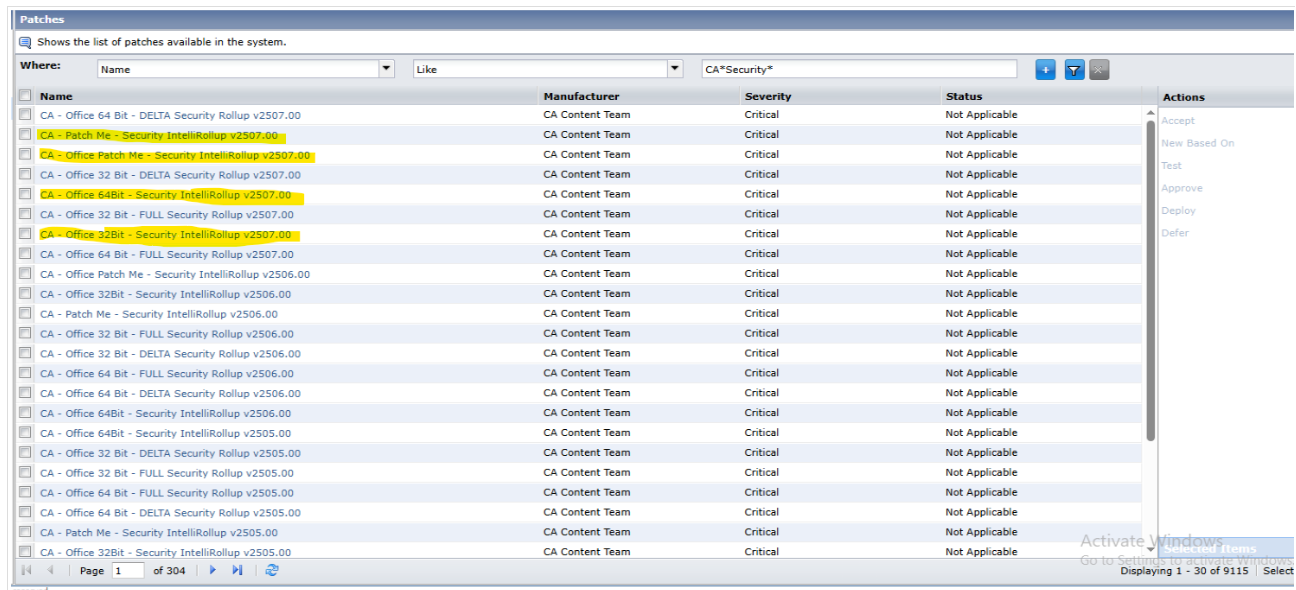This screenshot has width=1296, height=590.
Task: Sort by Name column header
Action: coord(56,97)
